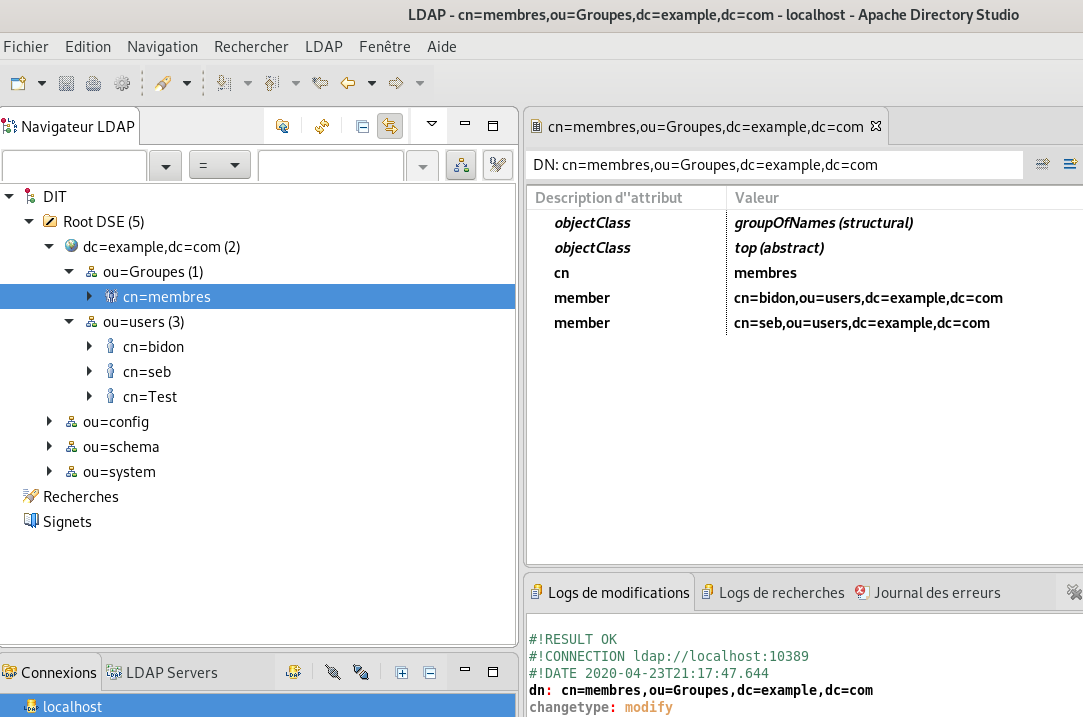1083x717 pixels.
Task: Open the Fichier menu
Action: (x=26, y=47)
